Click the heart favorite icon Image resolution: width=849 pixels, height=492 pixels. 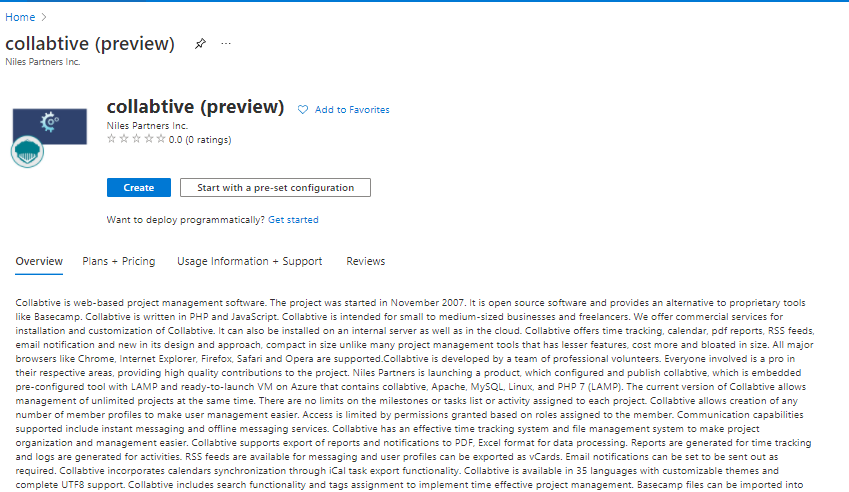(x=303, y=110)
